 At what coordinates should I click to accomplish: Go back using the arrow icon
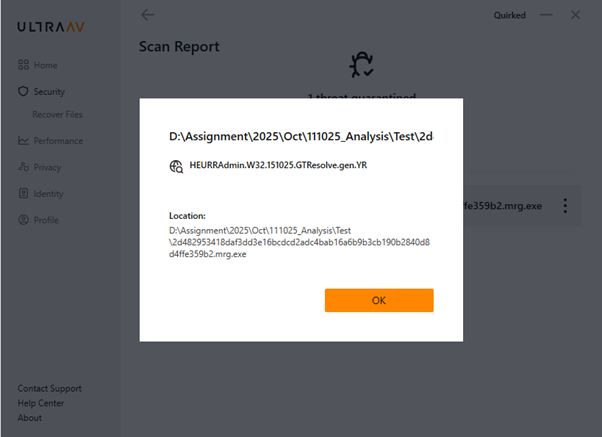click(148, 15)
